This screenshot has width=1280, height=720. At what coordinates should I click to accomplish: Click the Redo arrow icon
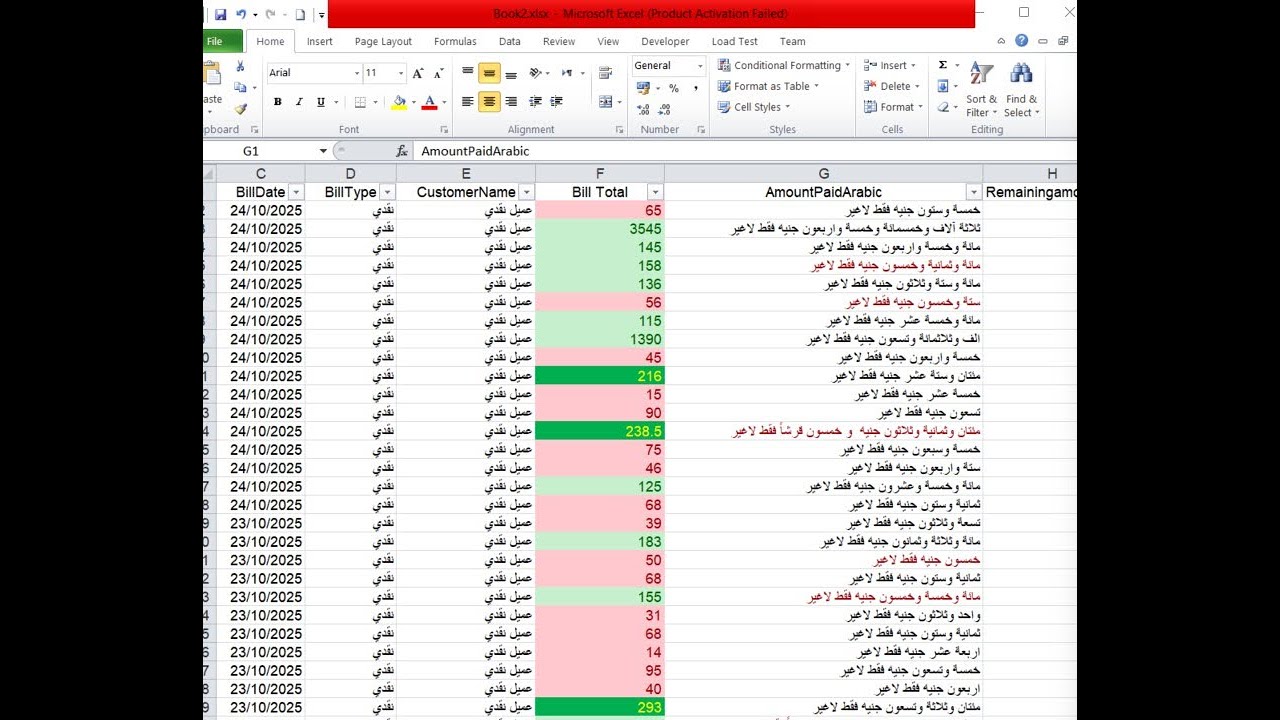[271, 15]
